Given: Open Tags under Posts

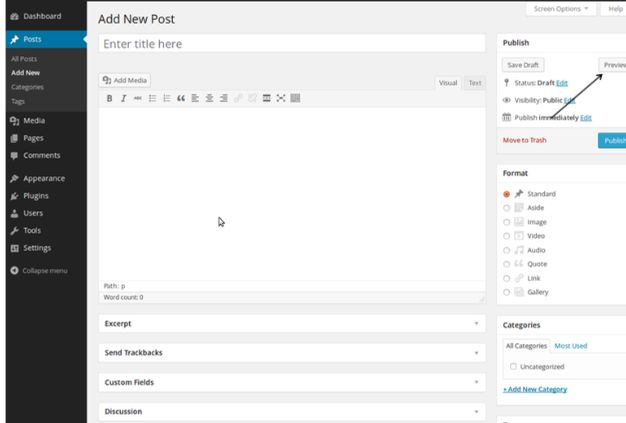Looking at the screenshot, I should pos(18,101).
